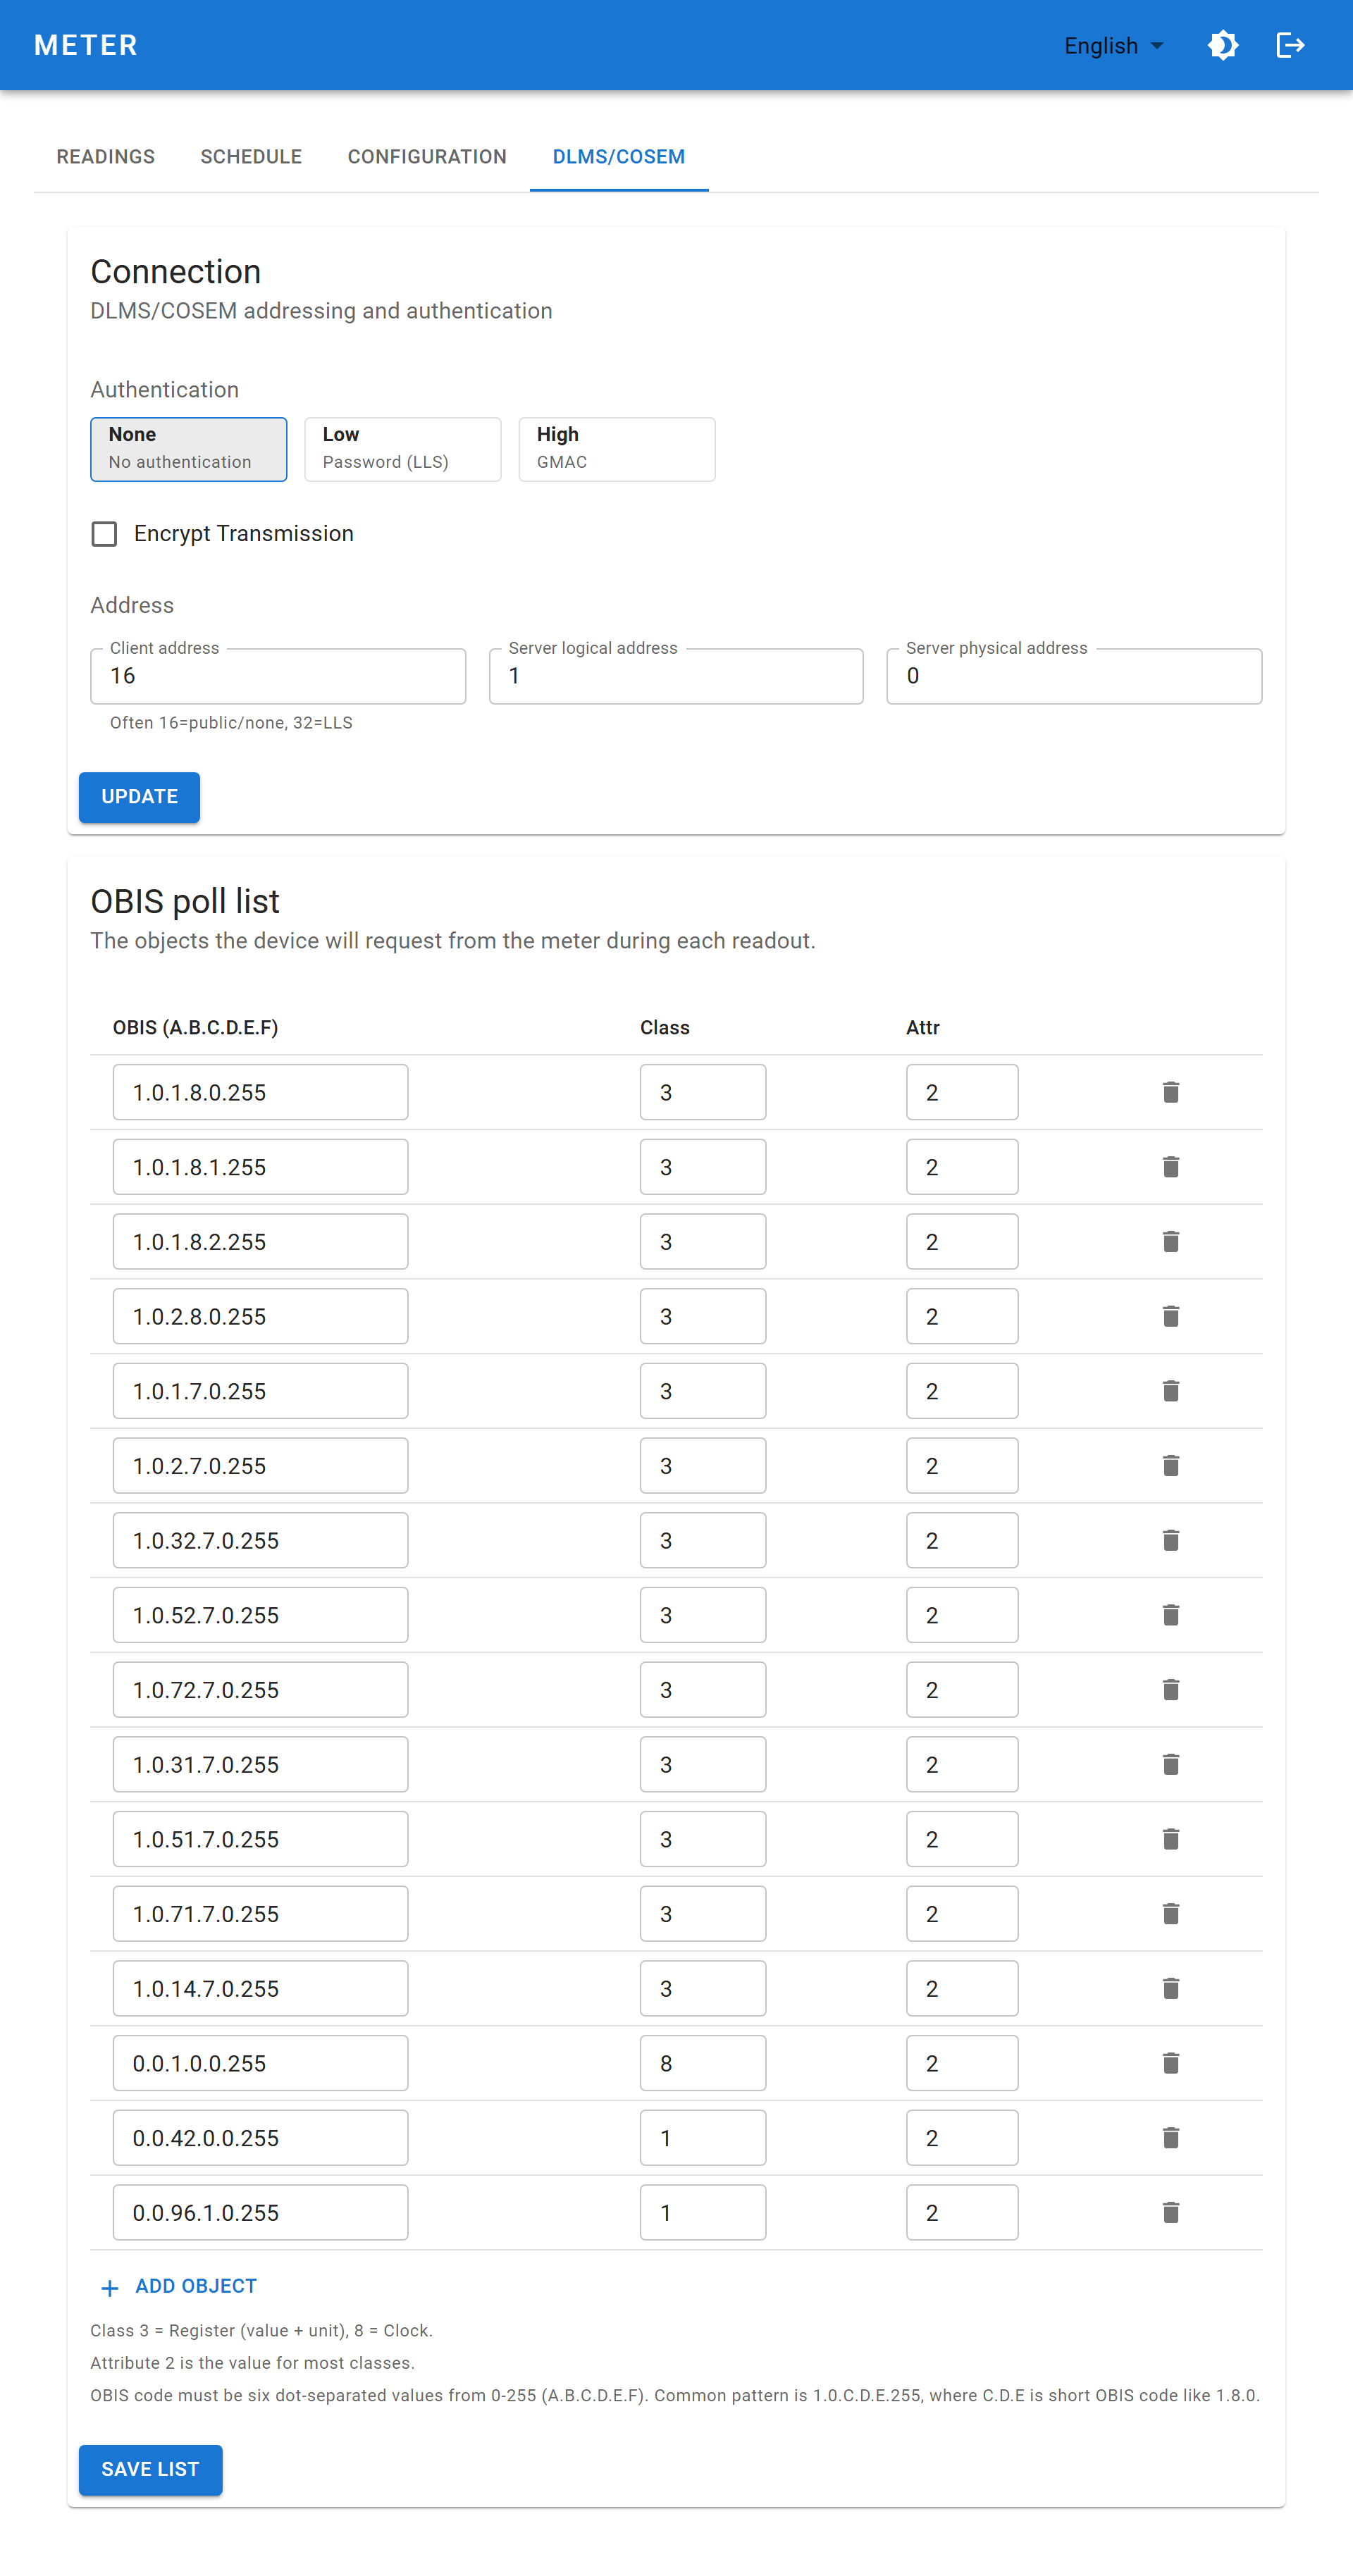This screenshot has height=2576, width=1353.
Task: Click the SAVE LIST button
Action: pos(150,2470)
